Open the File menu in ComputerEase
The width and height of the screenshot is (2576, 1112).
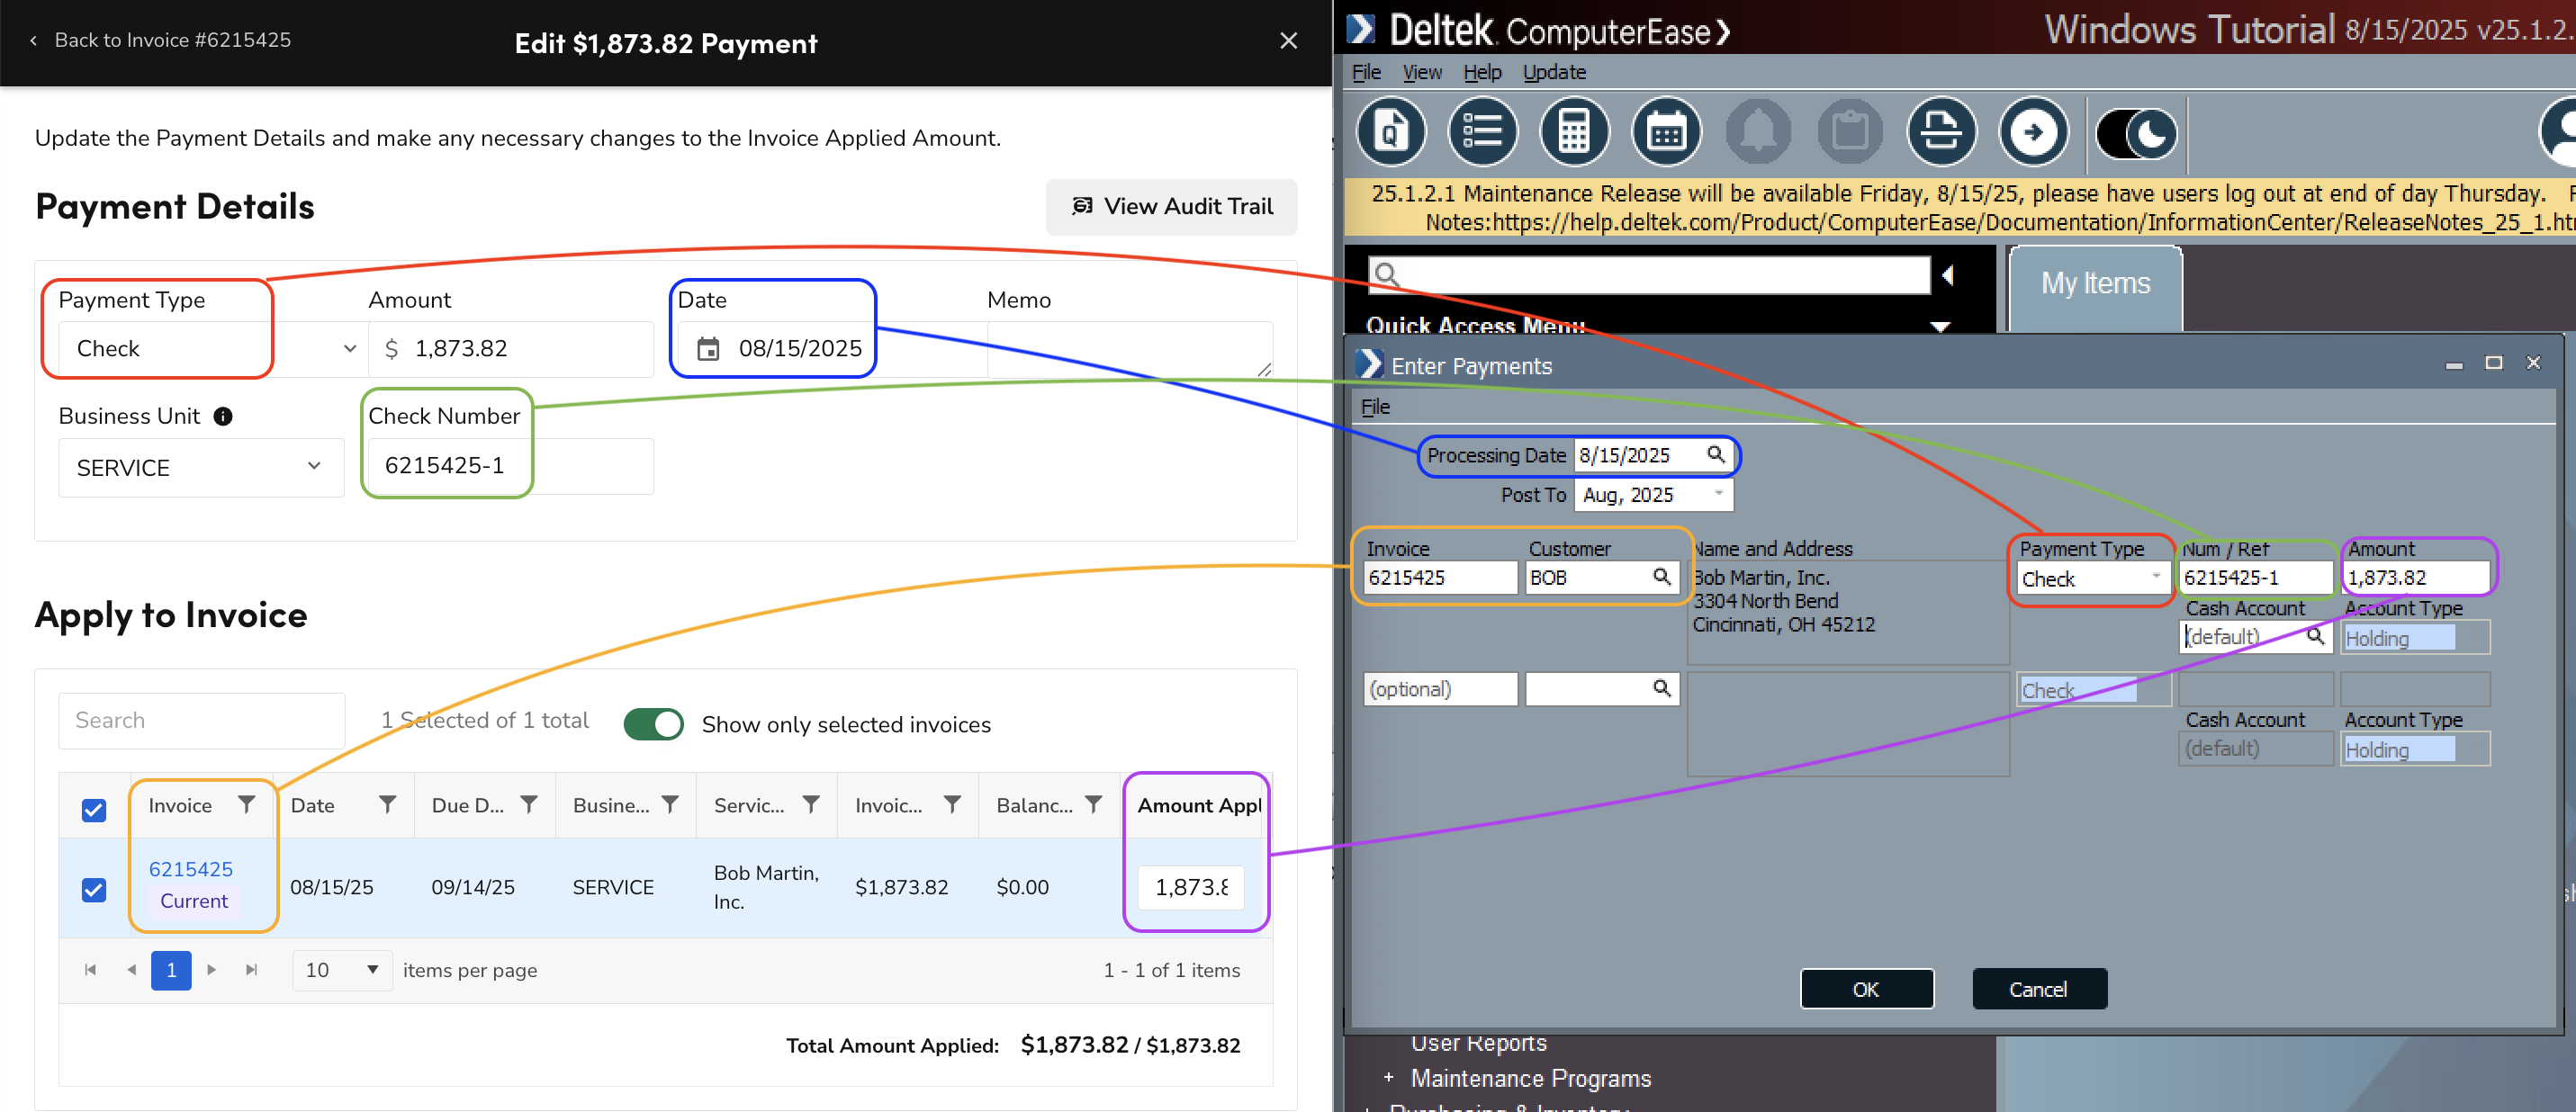[1366, 72]
